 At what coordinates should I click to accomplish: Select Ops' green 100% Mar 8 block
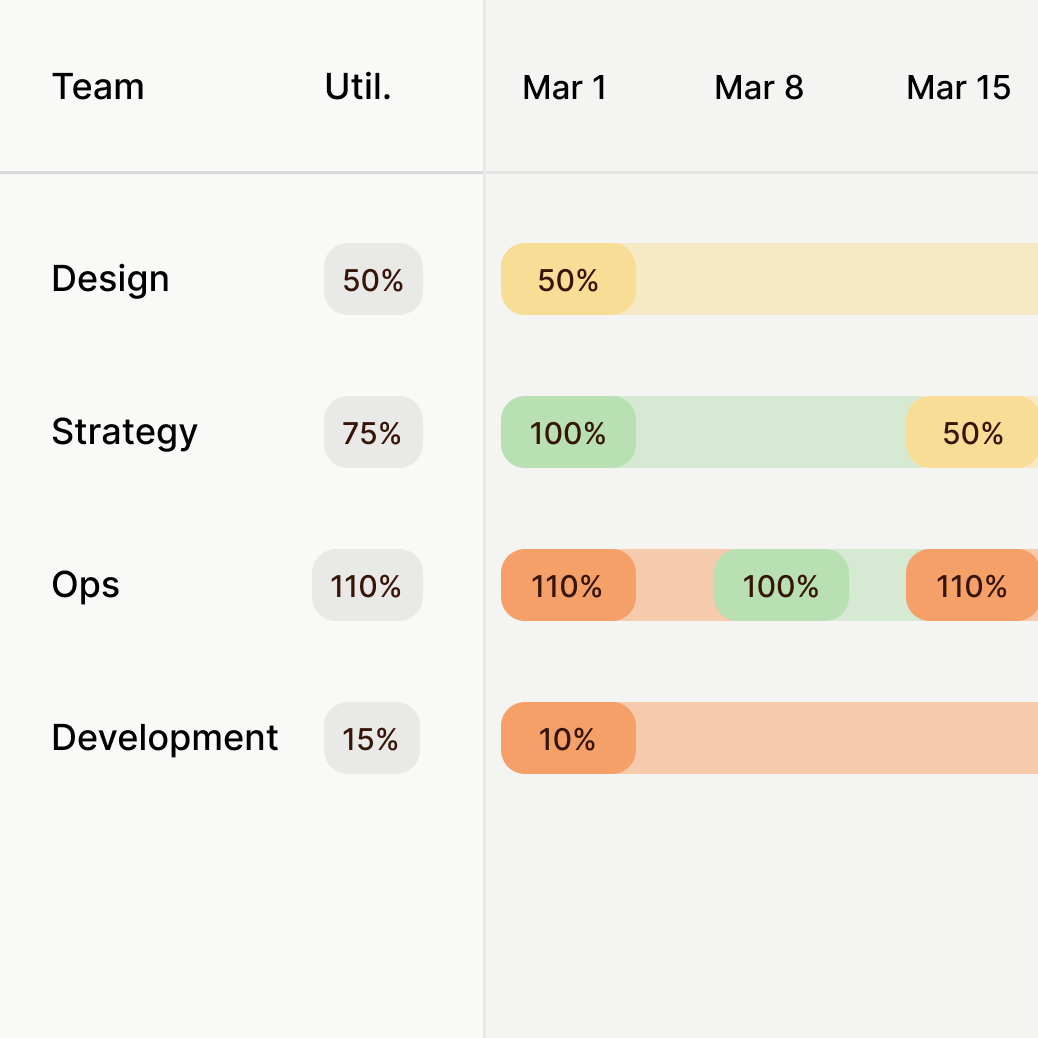tap(781, 586)
